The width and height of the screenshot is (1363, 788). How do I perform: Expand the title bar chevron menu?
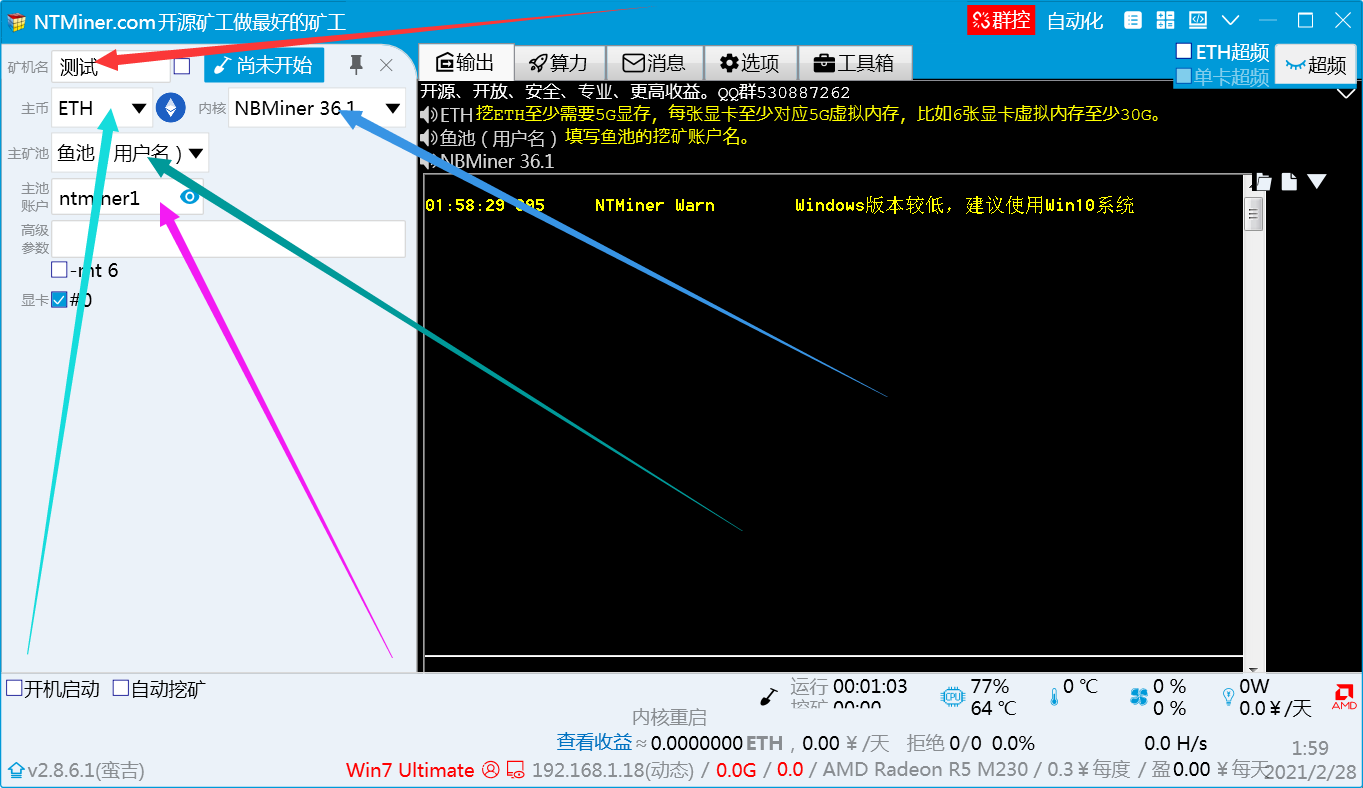(1231, 20)
